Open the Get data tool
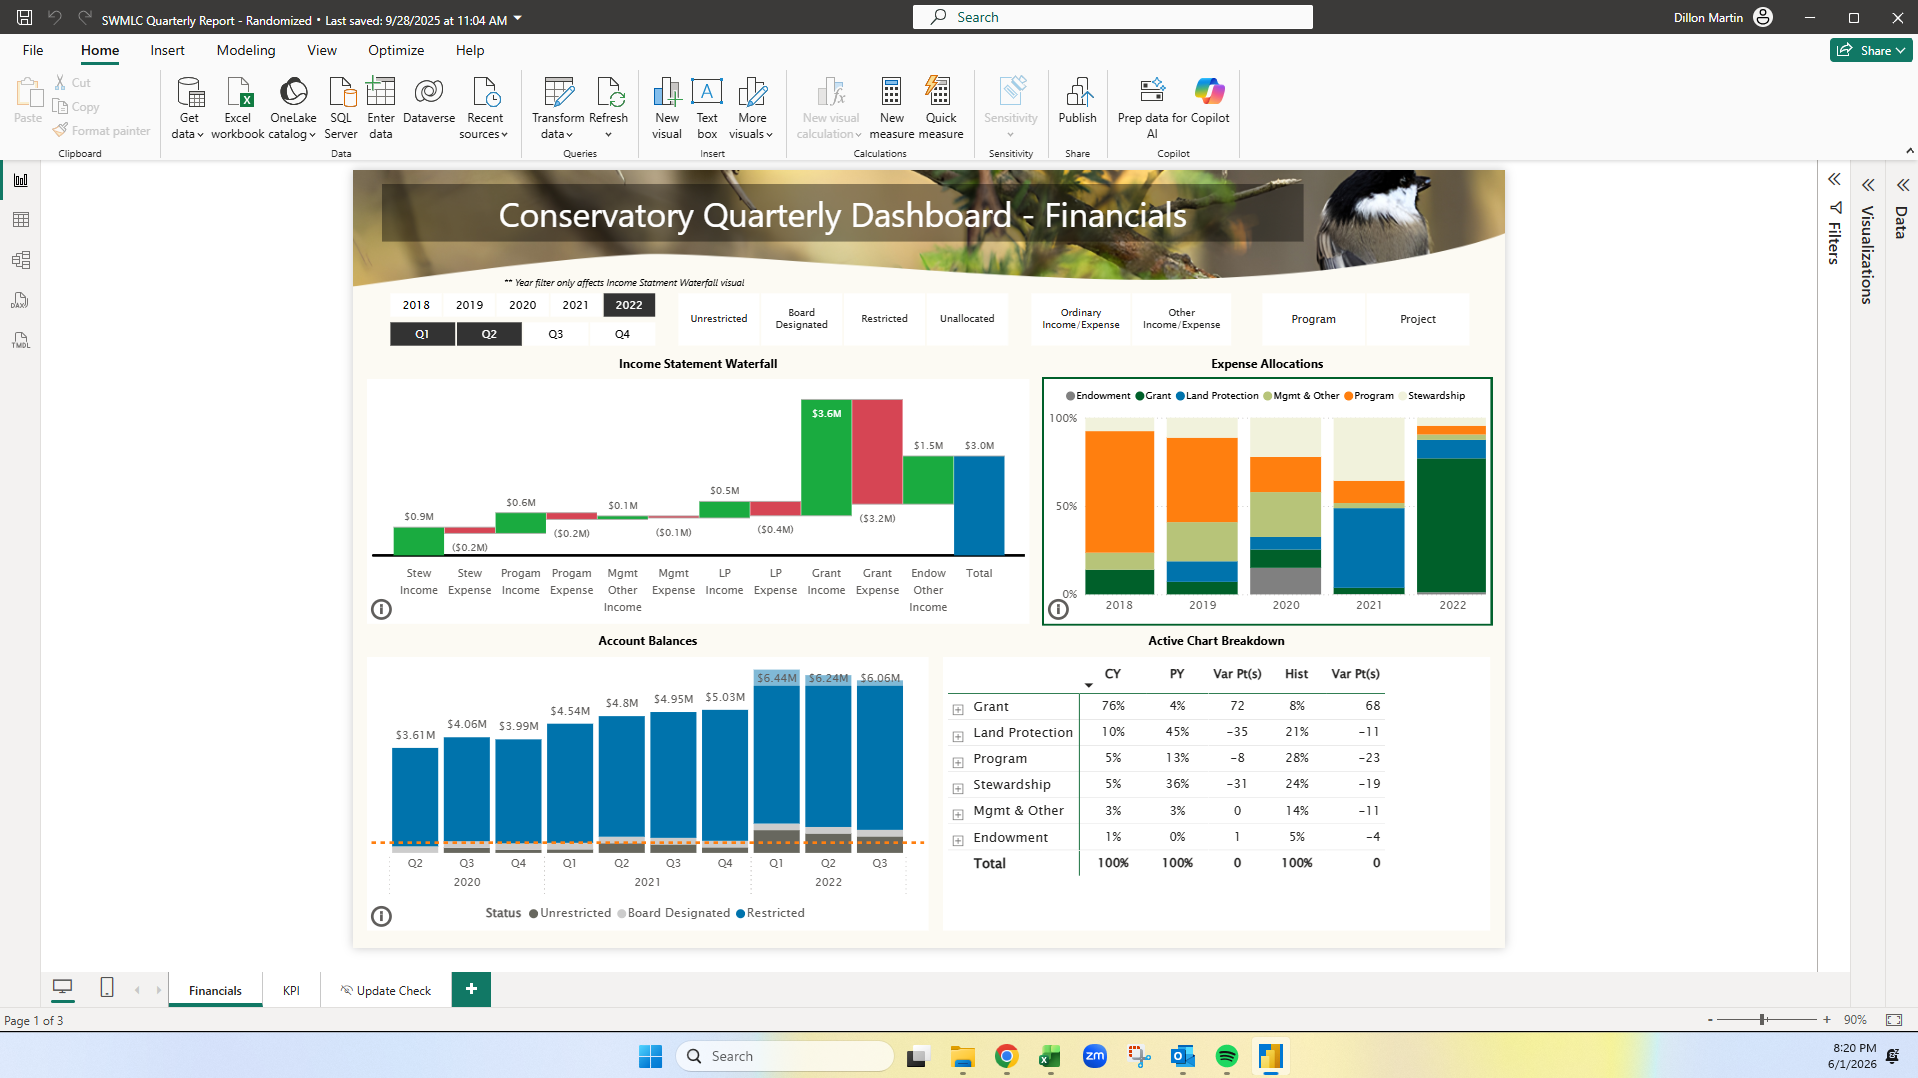Viewport: 1918px width, 1078px height. pos(188,108)
